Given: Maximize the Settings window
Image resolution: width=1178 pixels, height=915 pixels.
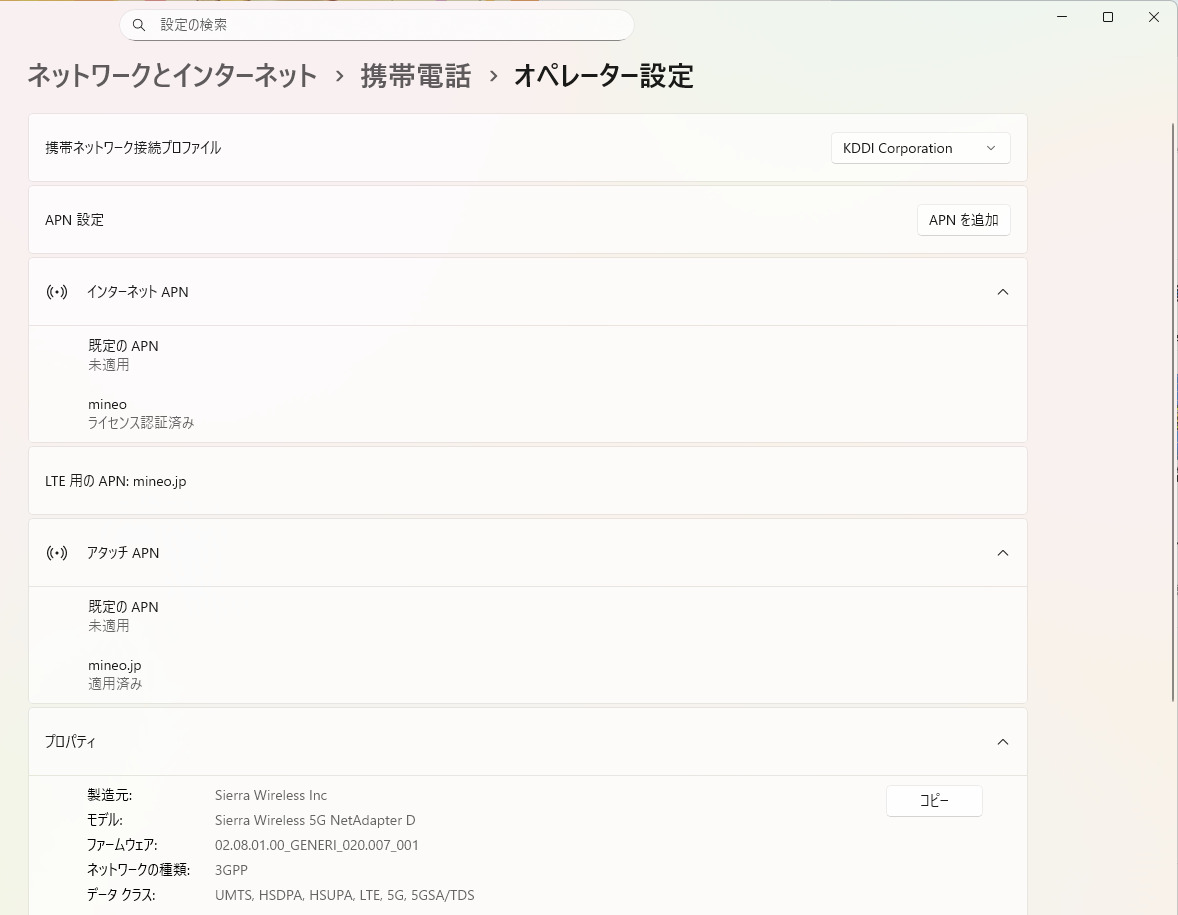Looking at the screenshot, I should click(1108, 17).
